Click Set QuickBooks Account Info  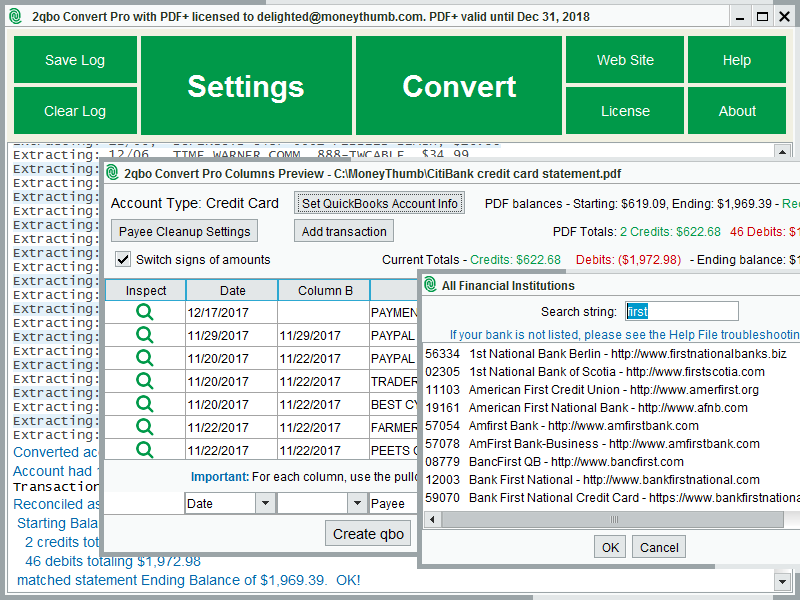(x=379, y=203)
